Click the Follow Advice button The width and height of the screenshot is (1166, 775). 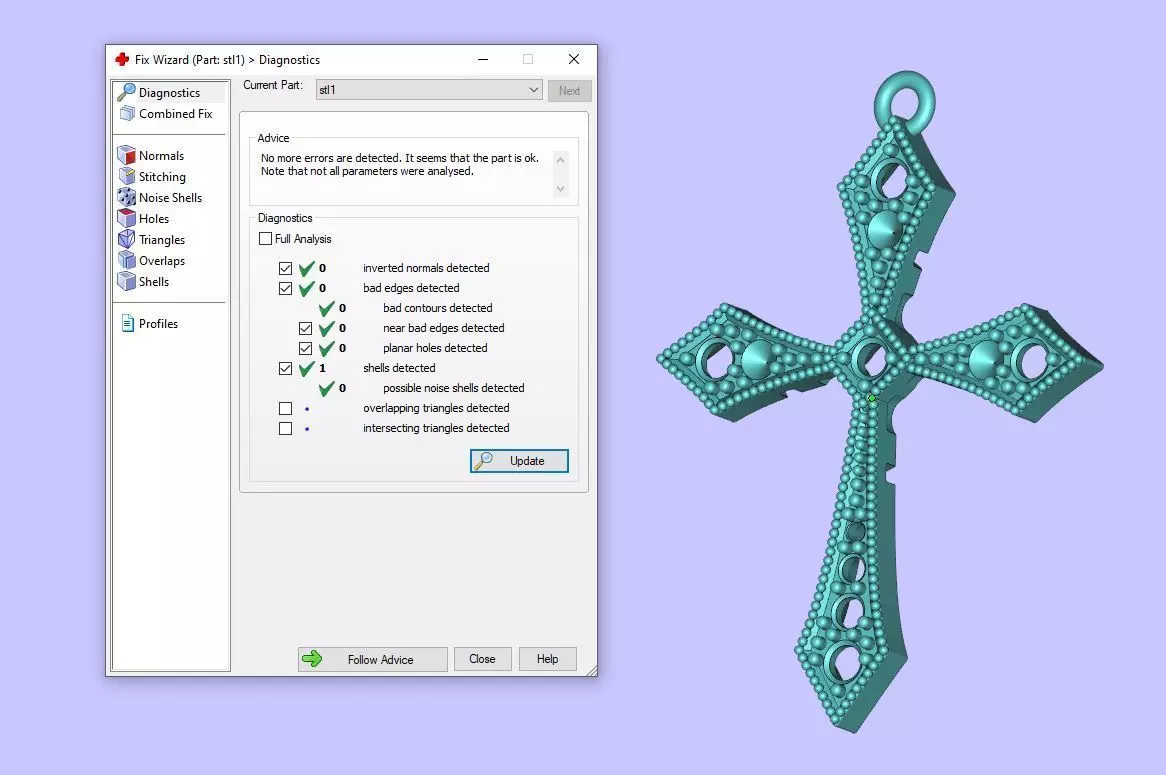(373, 659)
